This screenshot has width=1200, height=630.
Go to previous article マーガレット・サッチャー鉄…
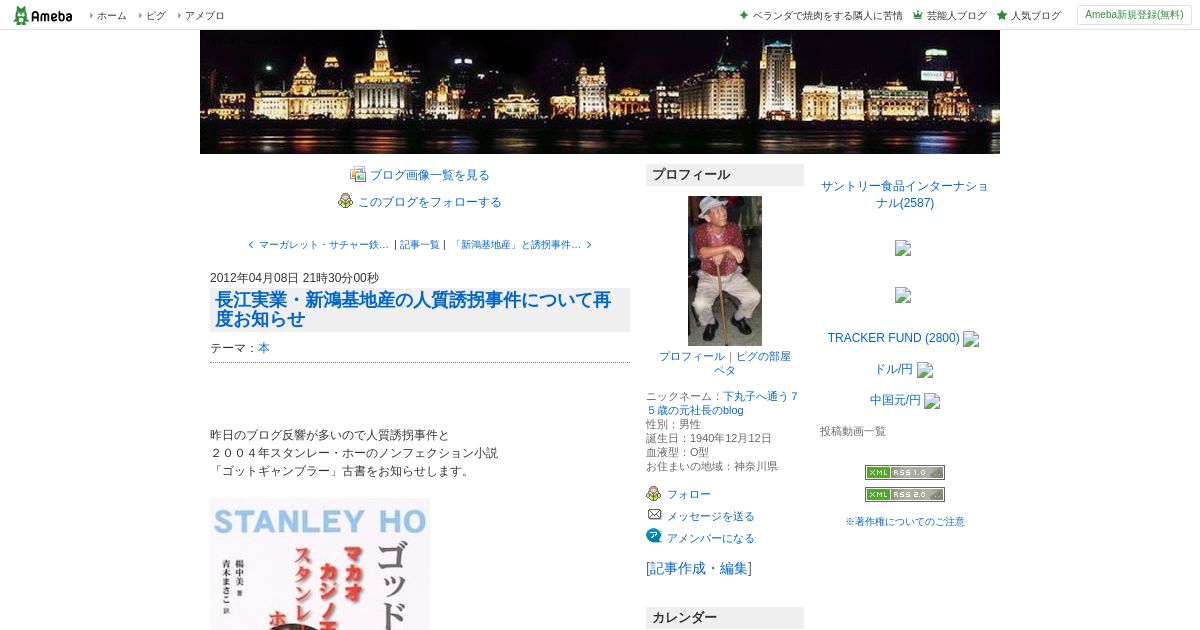pos(324,244)
